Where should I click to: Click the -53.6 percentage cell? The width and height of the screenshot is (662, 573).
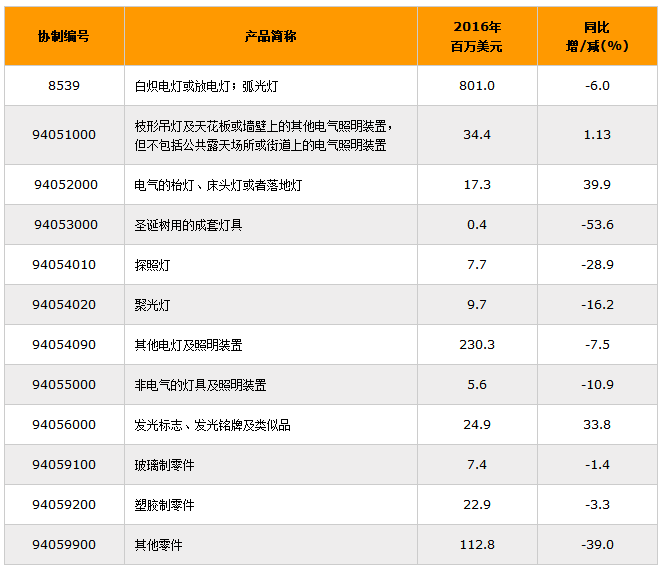pyautogui.click(x=597, y=225)
